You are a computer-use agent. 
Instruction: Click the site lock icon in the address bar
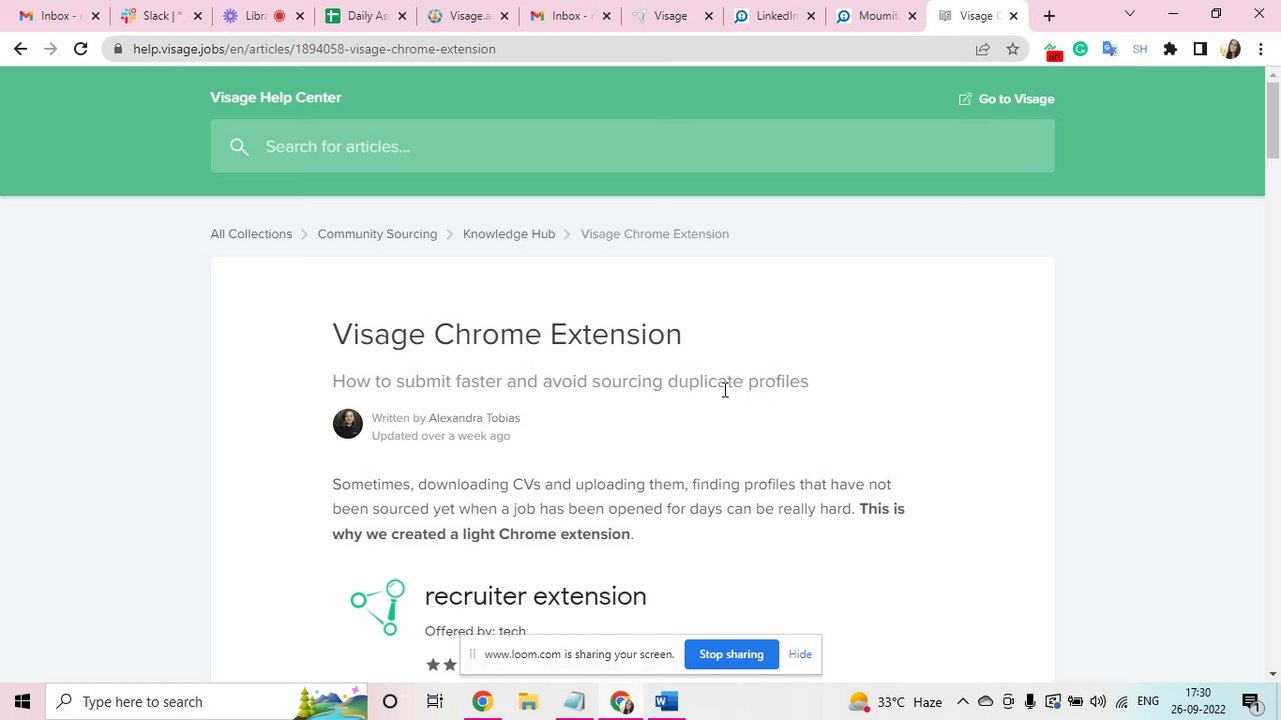click(x=118, y=48)
